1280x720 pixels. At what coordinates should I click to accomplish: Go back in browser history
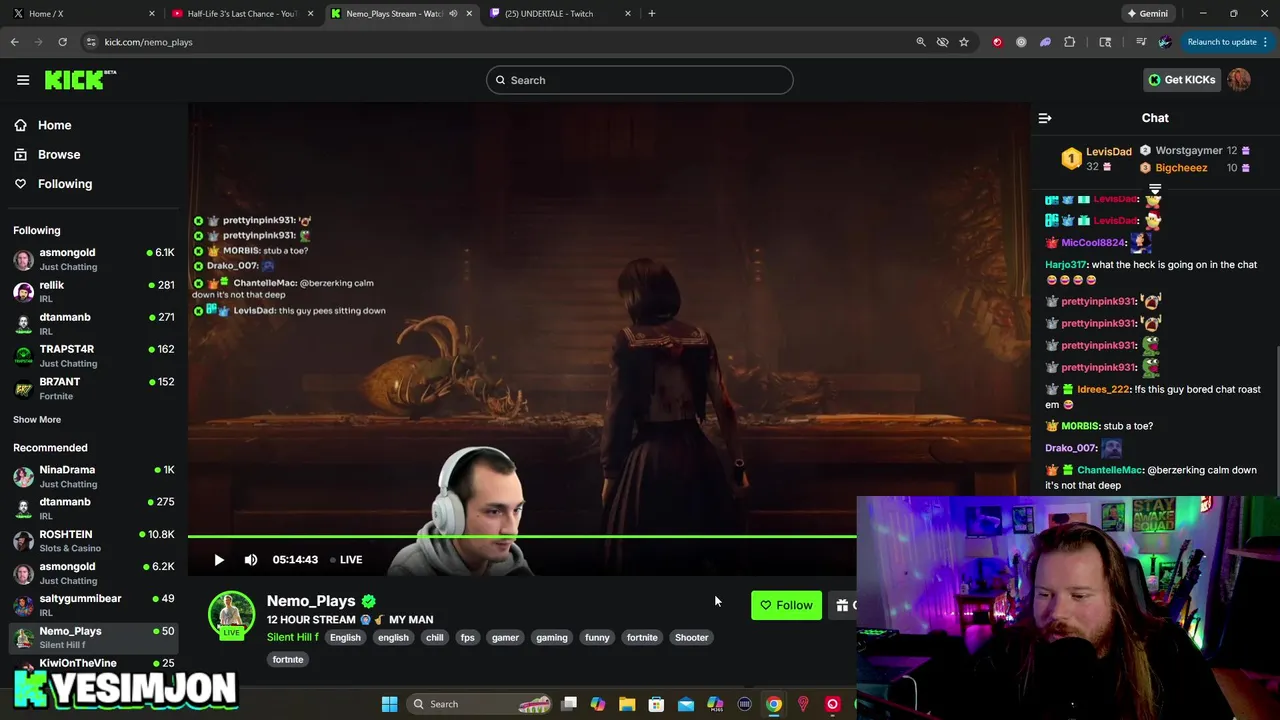14,42
